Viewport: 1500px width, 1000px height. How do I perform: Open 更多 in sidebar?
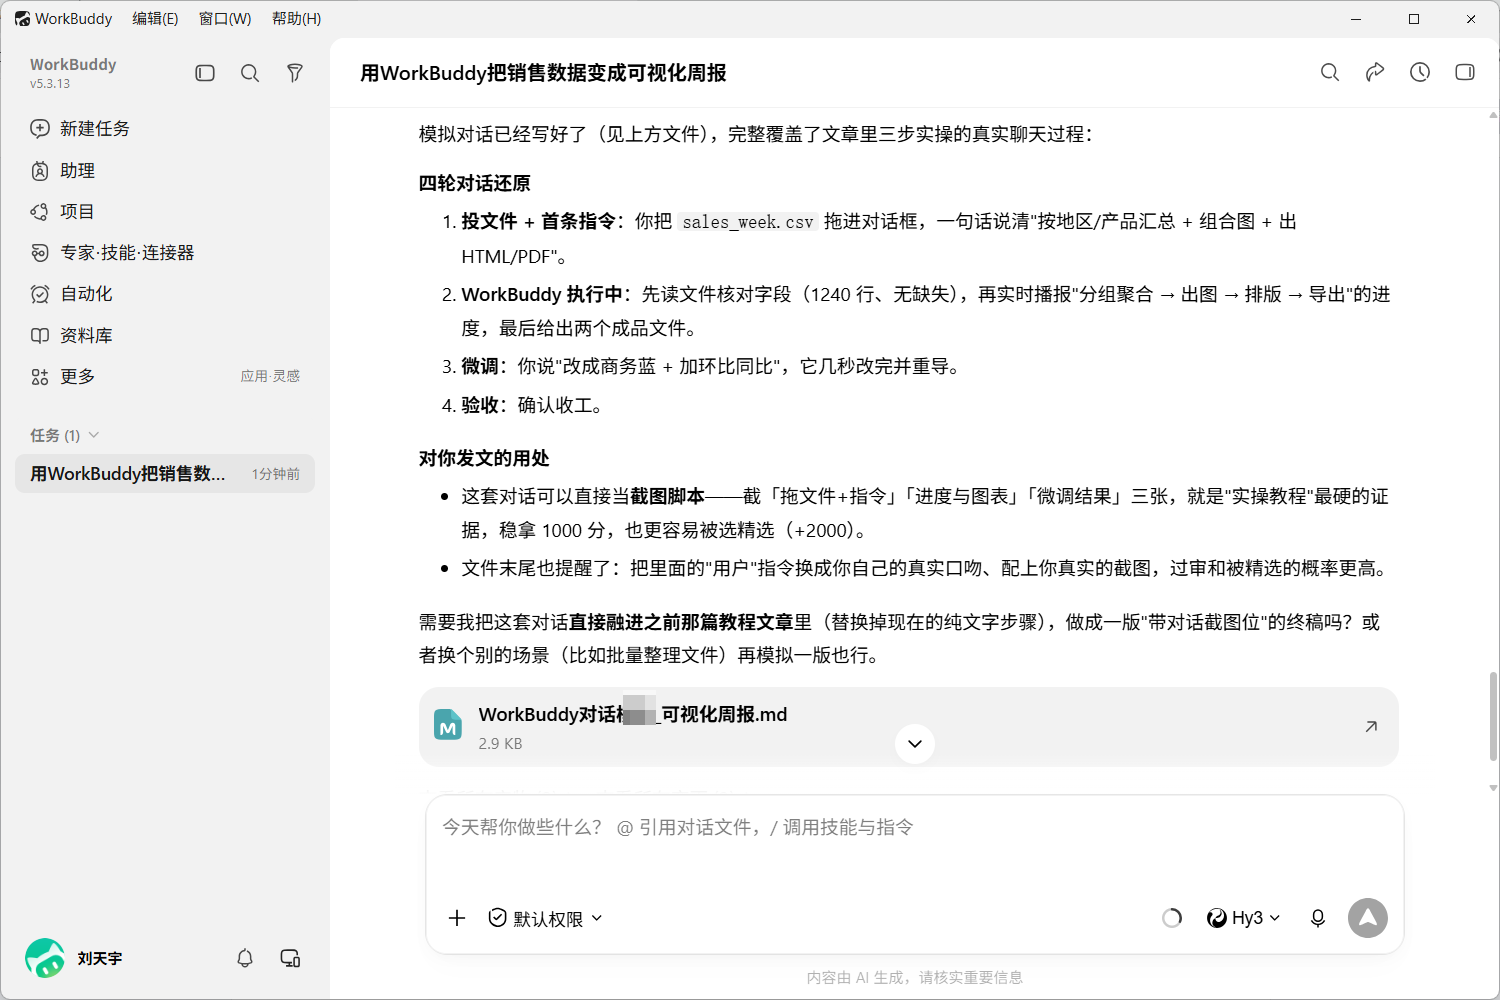tap(78, 376)
